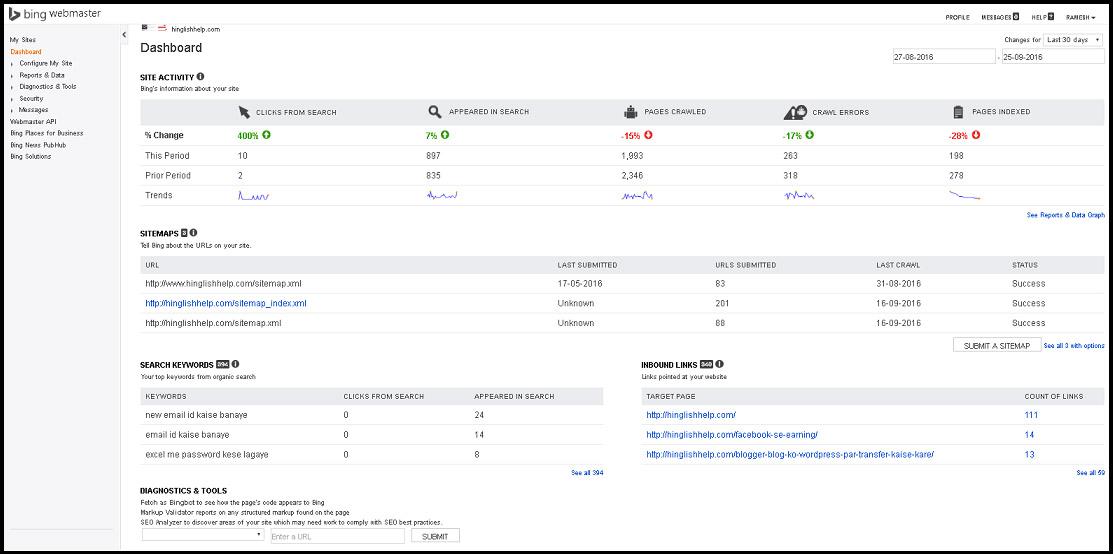The height and width of the screenshot is (554, 1113).
Task: Click the Clicks From Search cursor icon
Action: (x=244, y=112)
